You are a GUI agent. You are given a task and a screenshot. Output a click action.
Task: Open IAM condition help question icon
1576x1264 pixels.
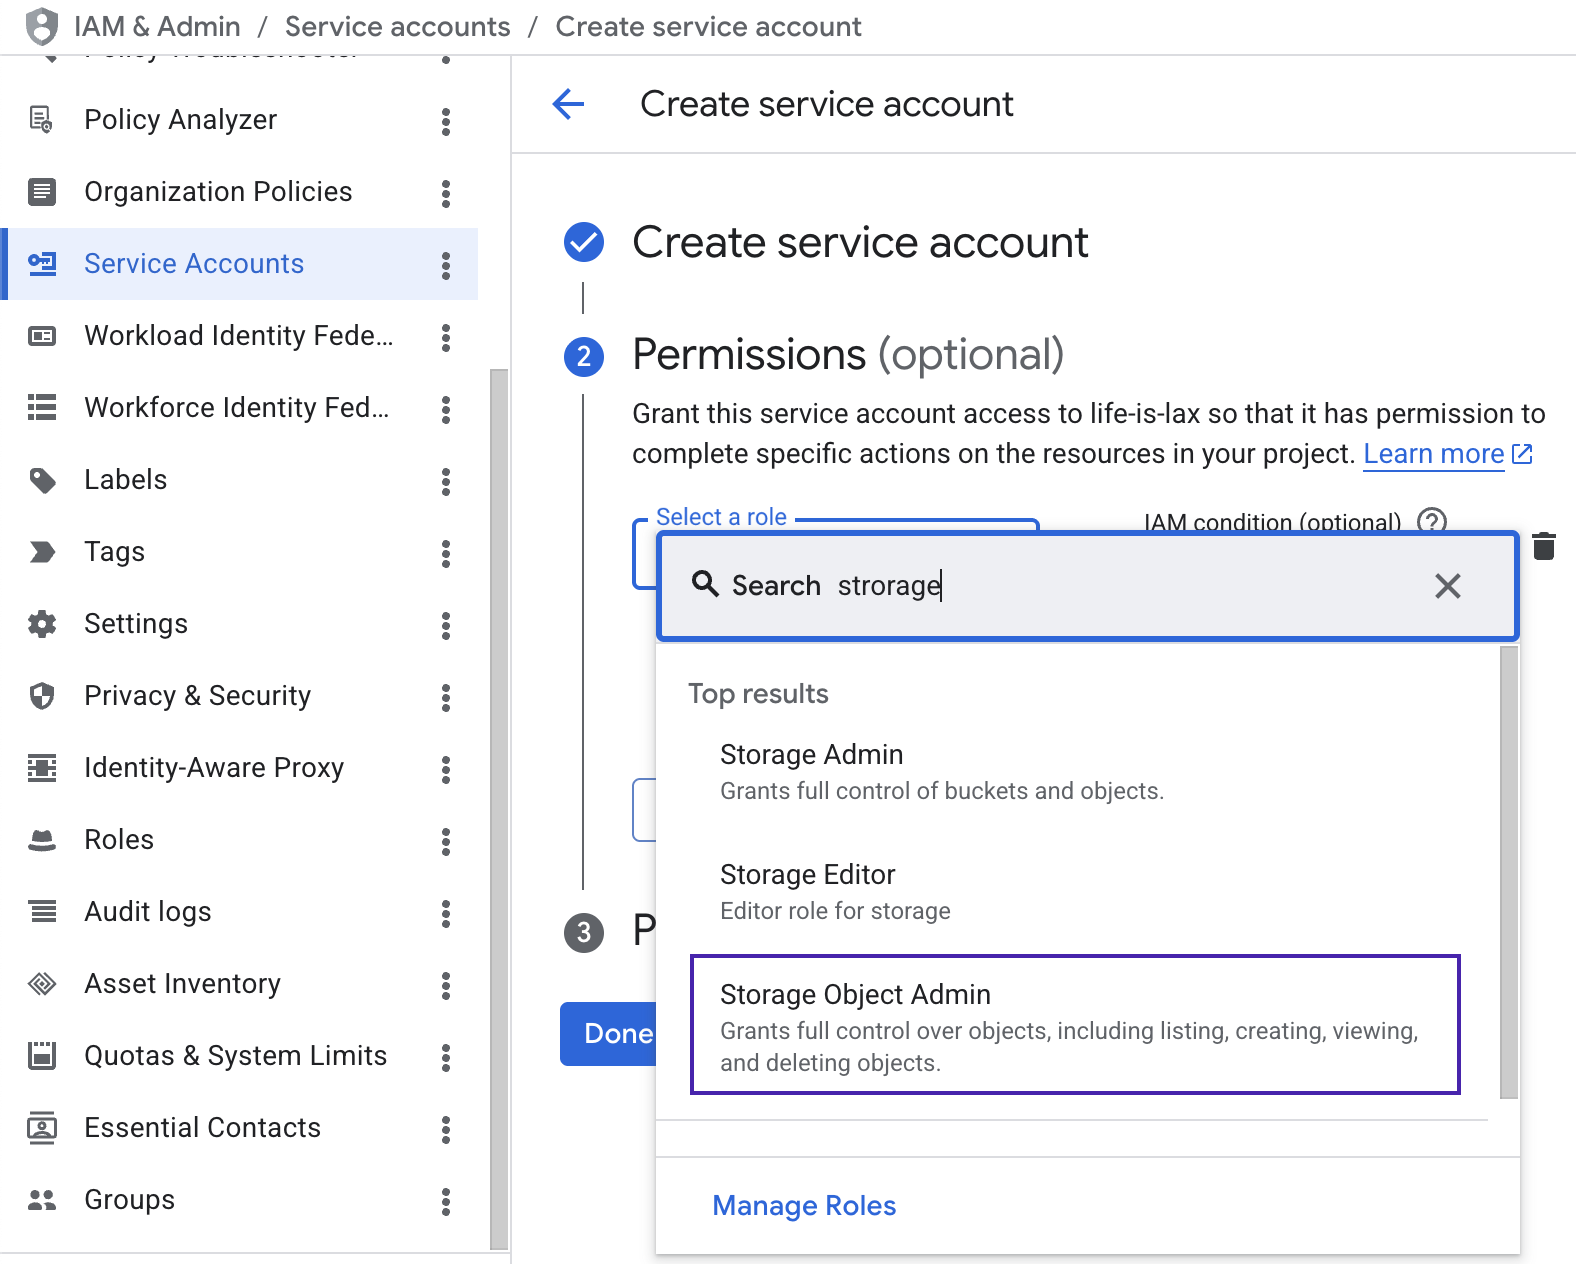pyautogui.click(x=1432, y=521)
